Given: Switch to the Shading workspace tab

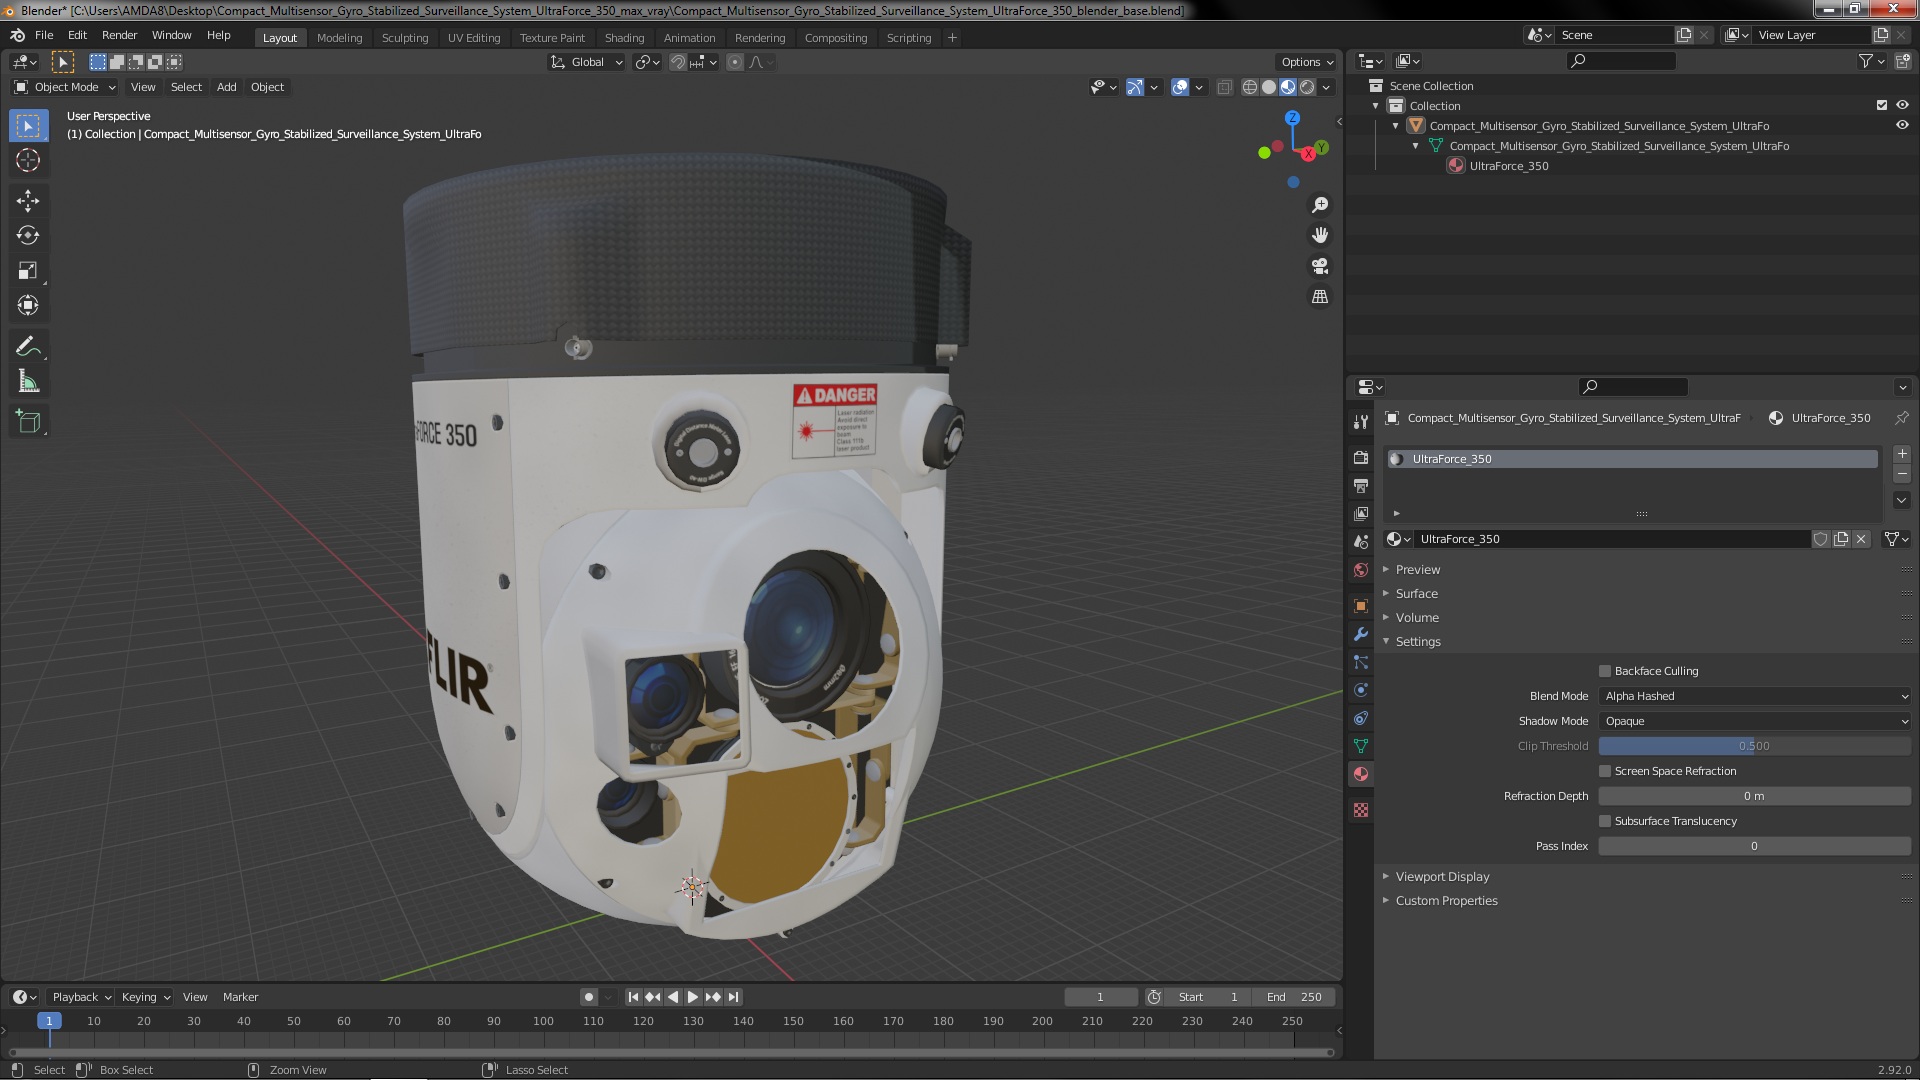Looking at the screenshot, I should pyautogui.click(x=624, y=38).
